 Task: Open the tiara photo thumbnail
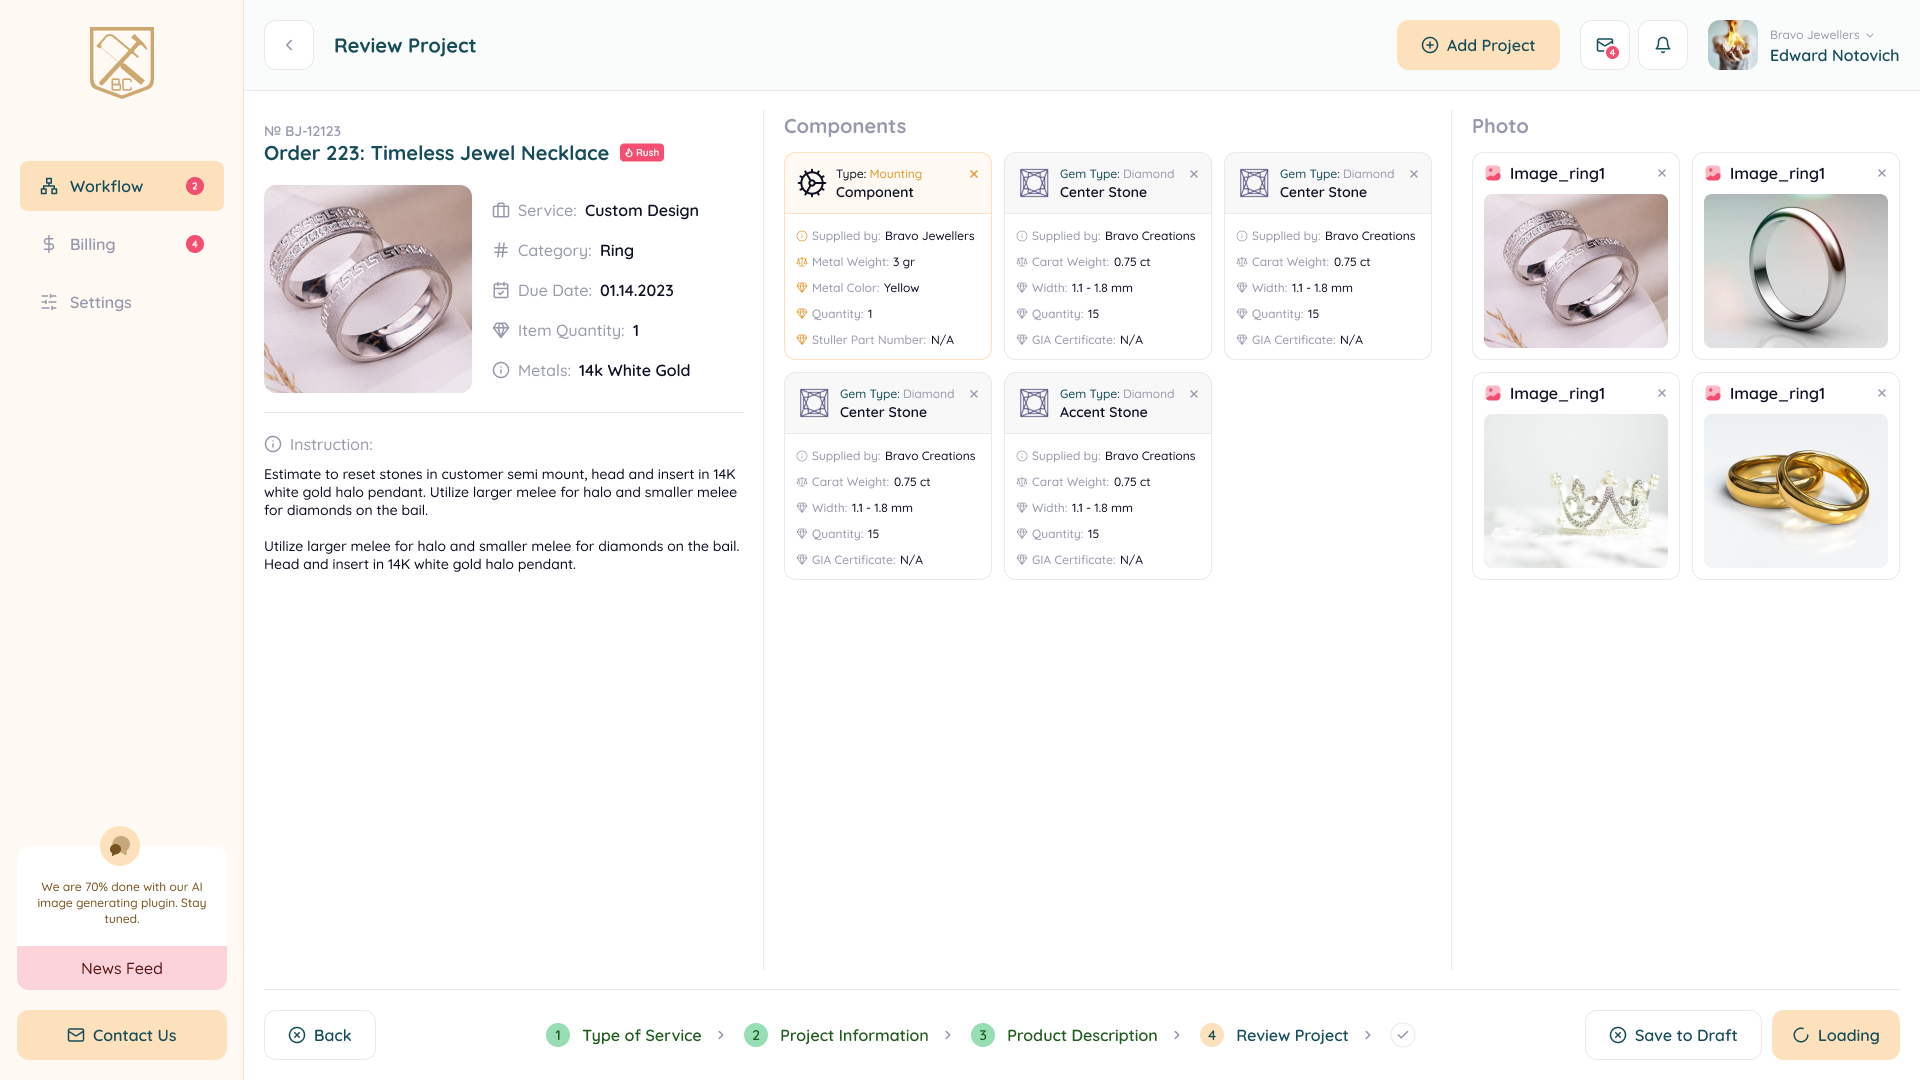[1575, 491]
